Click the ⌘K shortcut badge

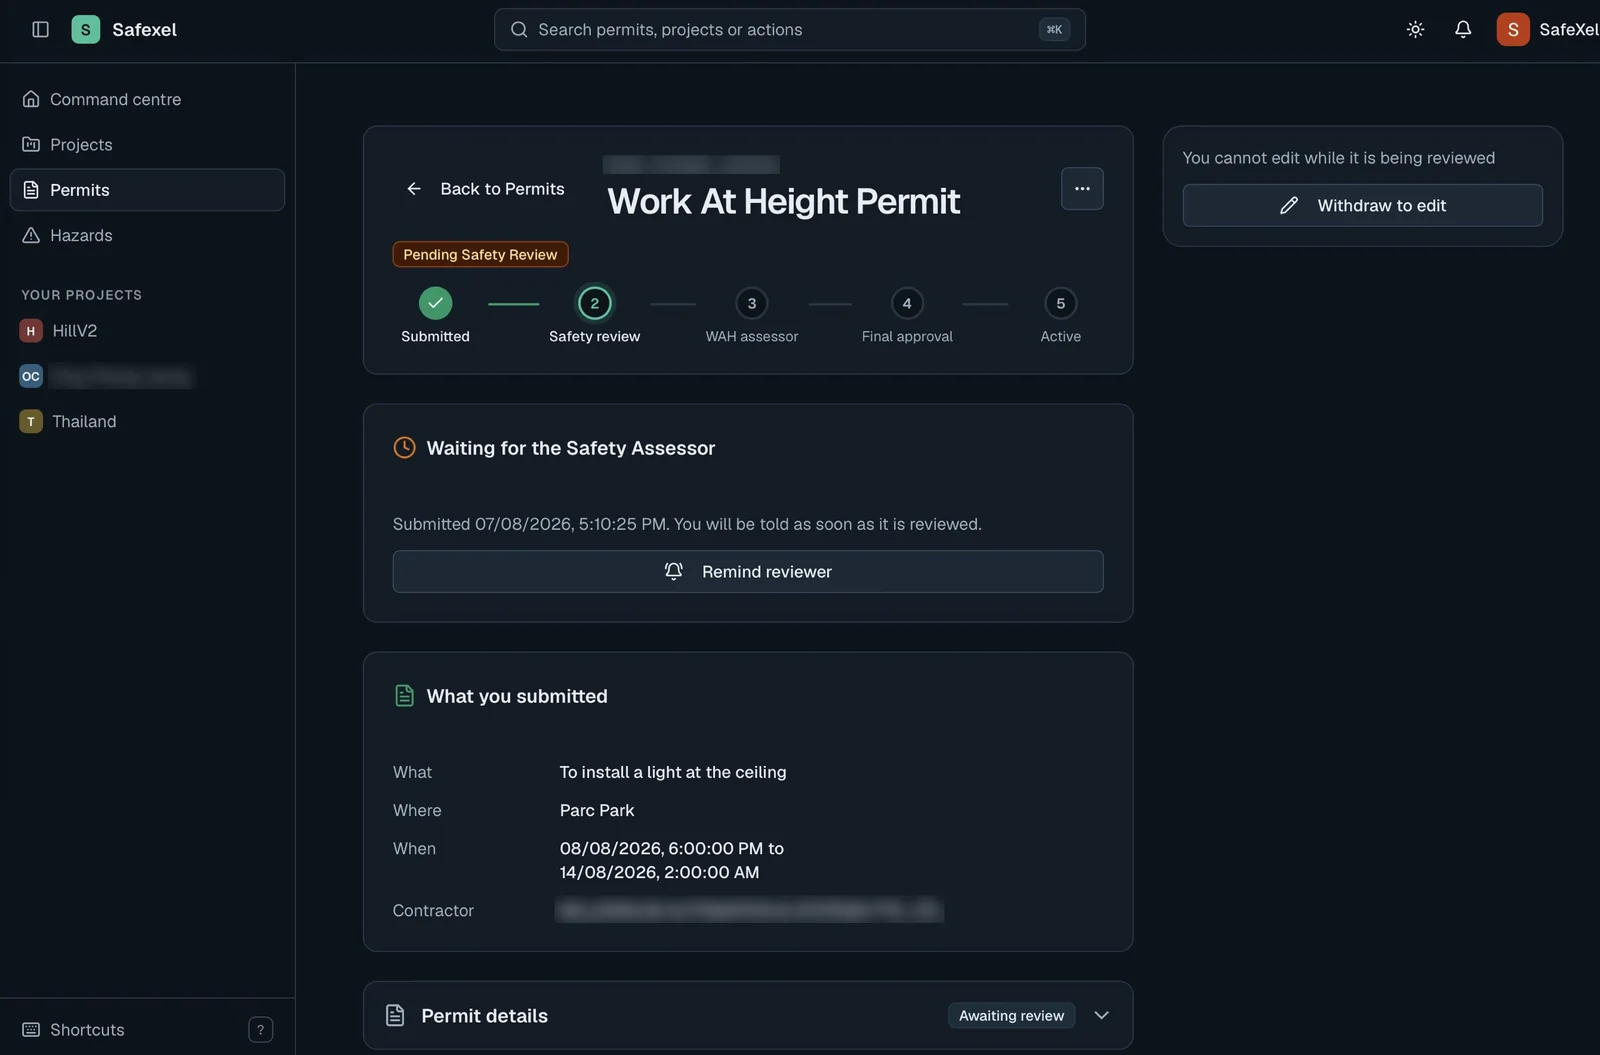(x=1054, y=29)
